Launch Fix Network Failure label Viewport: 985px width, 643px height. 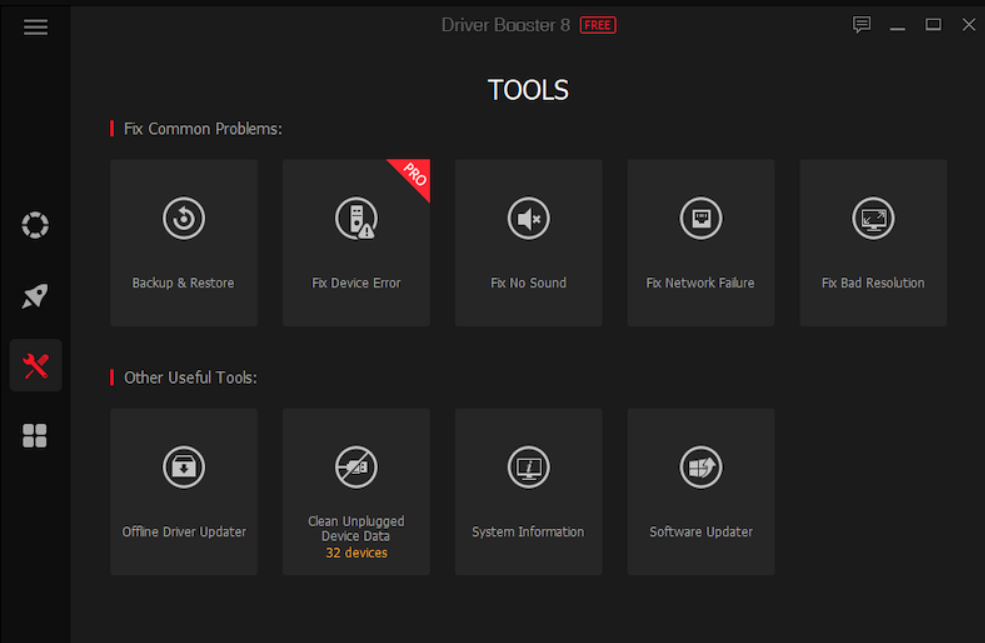(700, 283)
